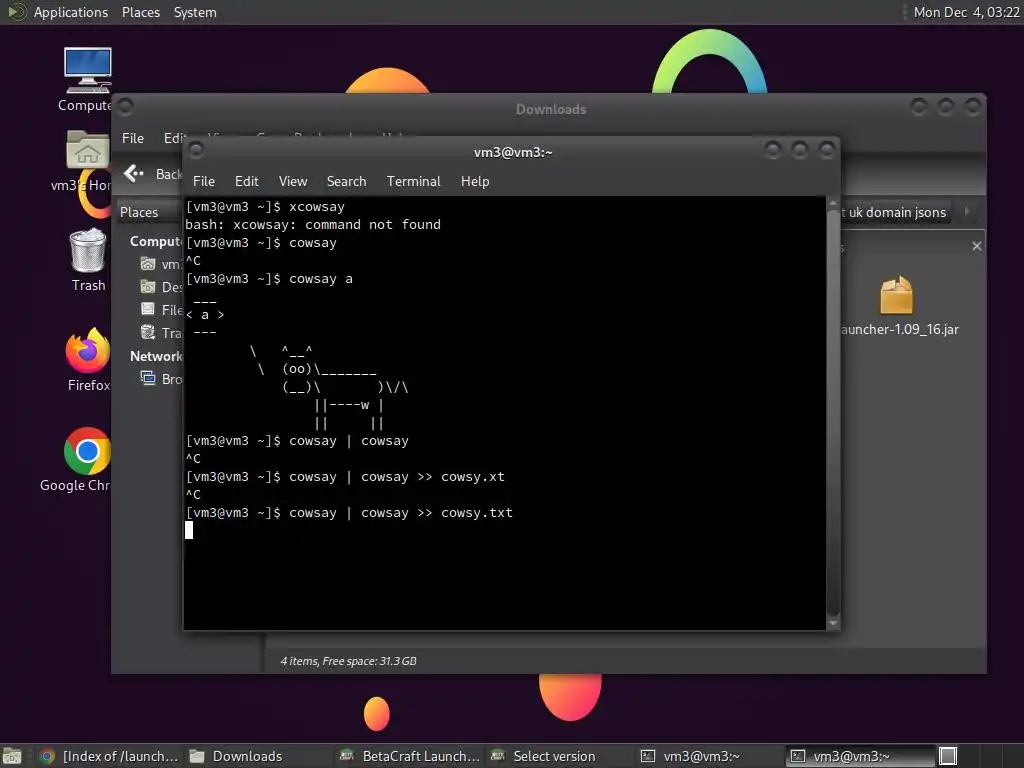Close the Downloads side pane with X

[x=976, y=246]
